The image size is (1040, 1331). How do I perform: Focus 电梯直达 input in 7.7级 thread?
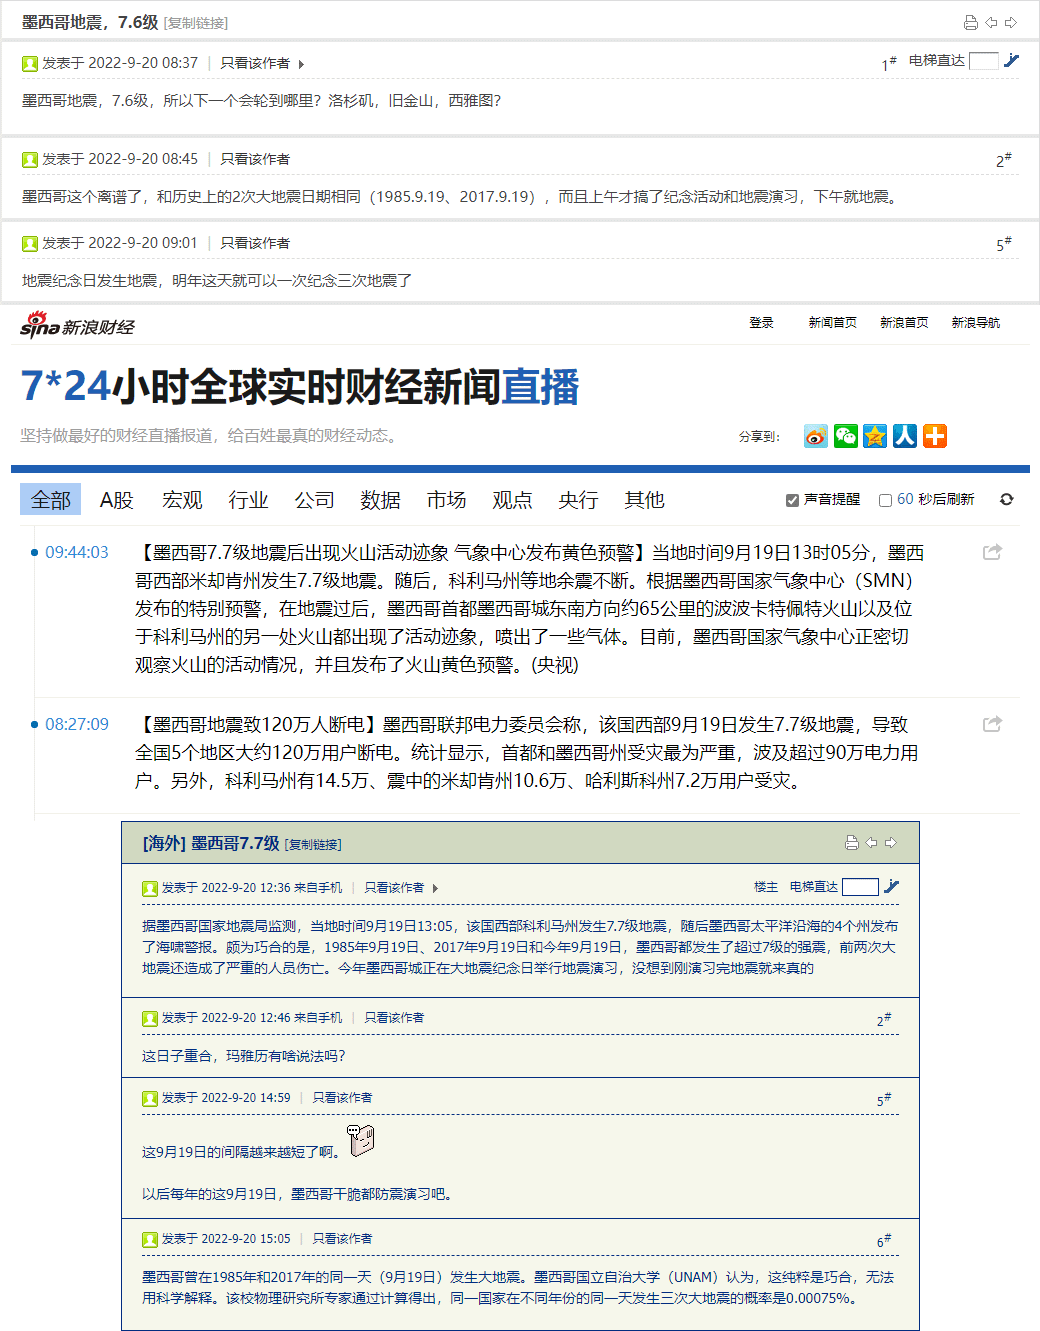point(860,887)
